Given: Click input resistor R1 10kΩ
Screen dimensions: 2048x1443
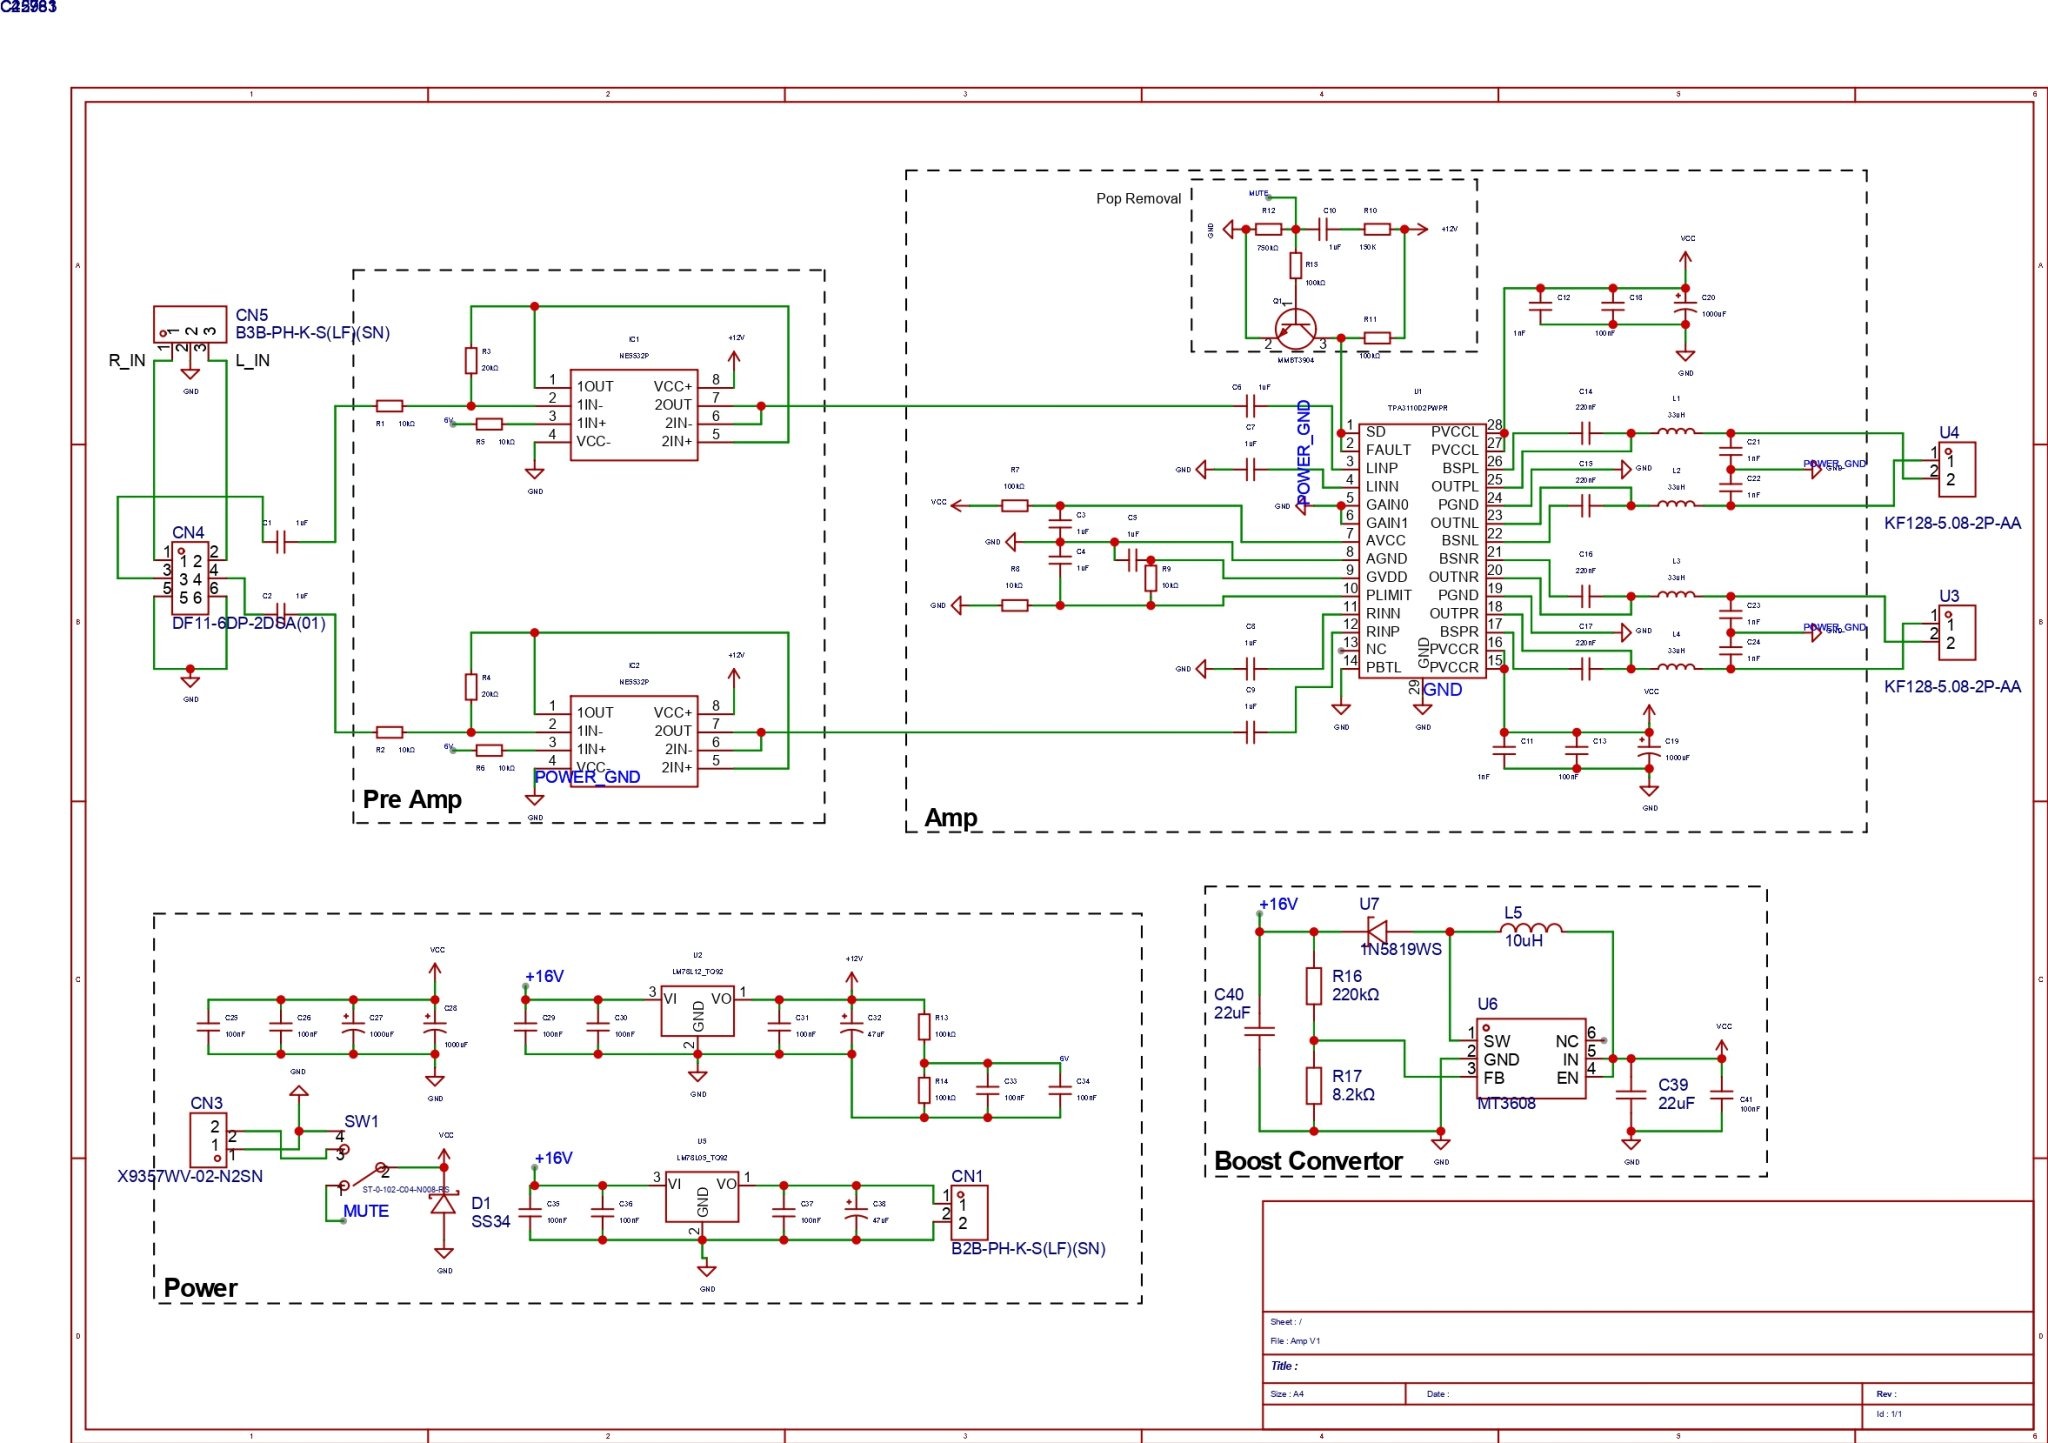Looking at the screenshot, I should 389,406.
